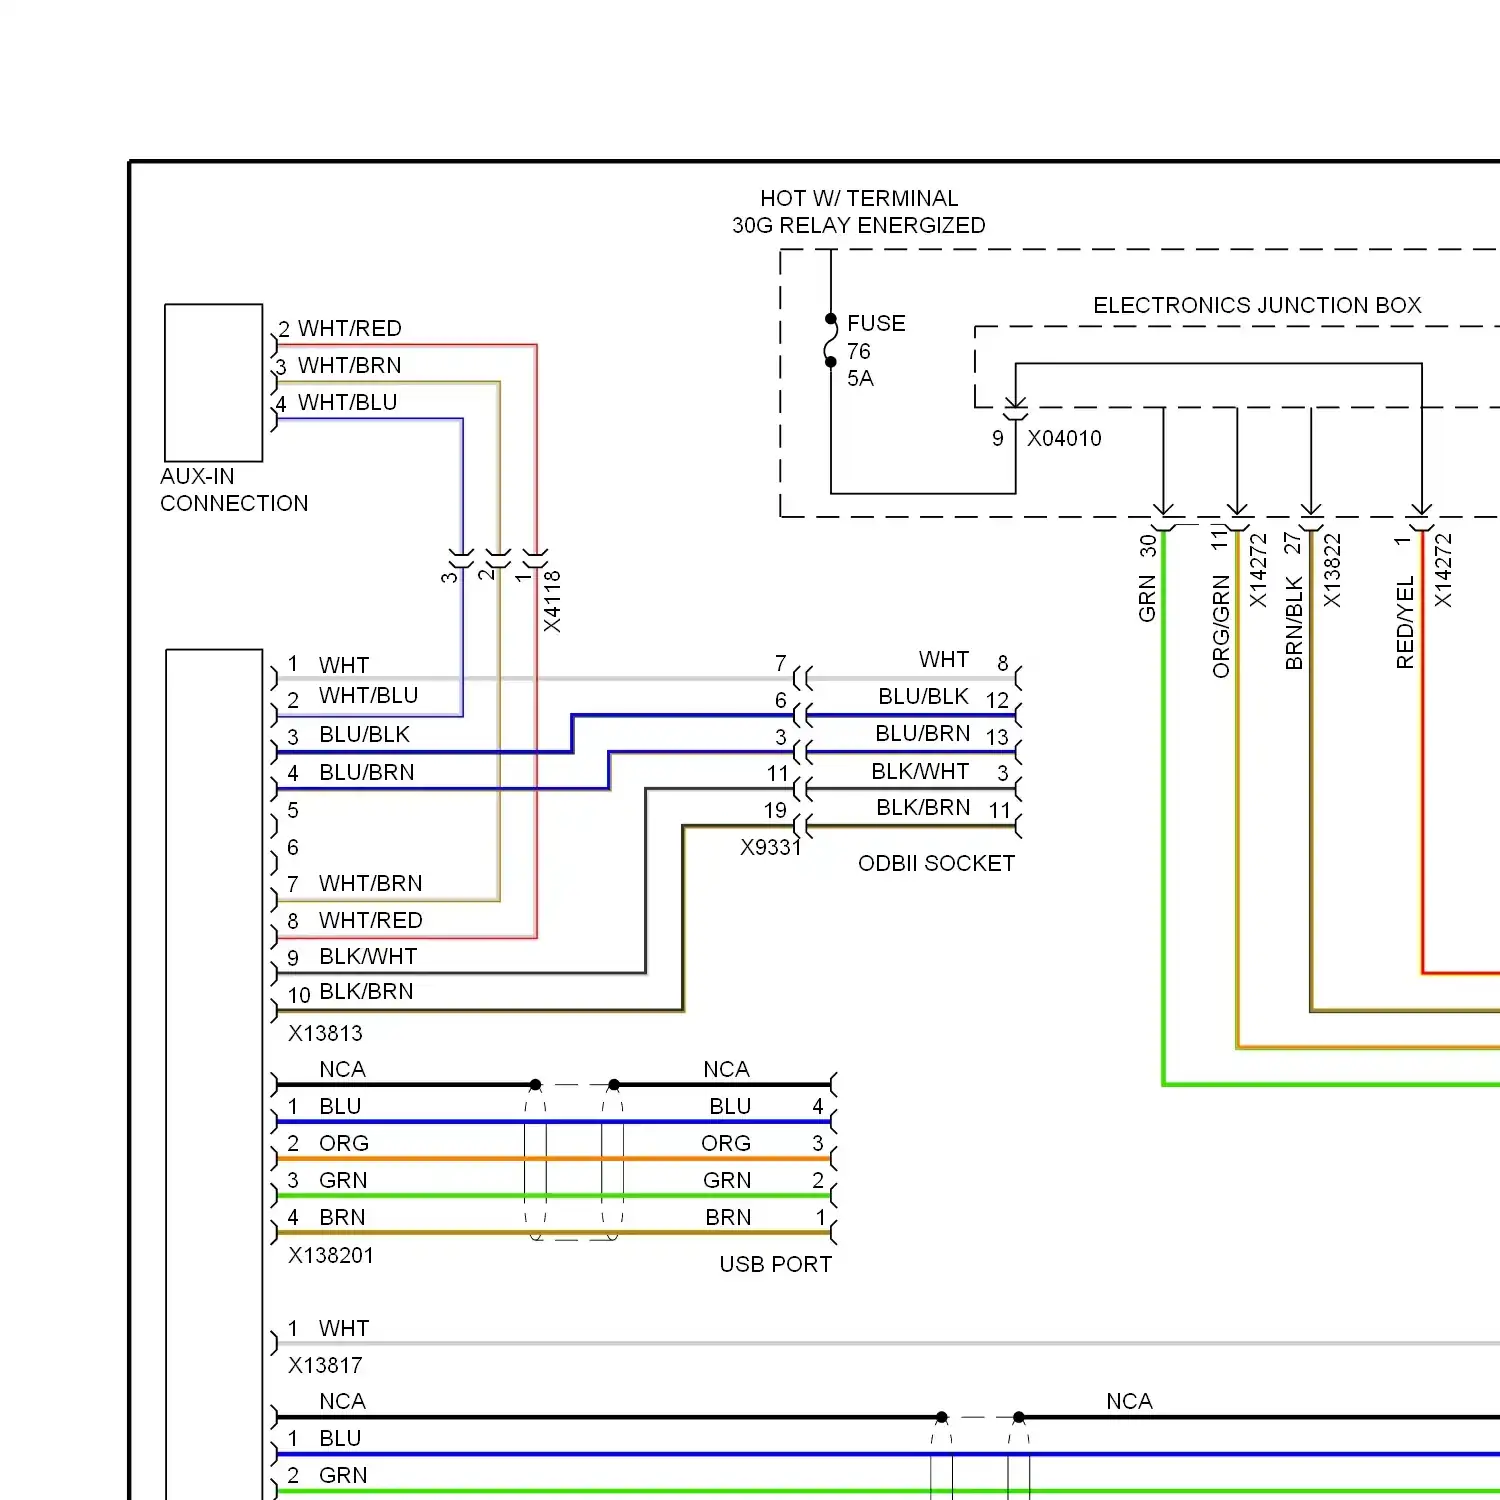This screenshot has width=1500, height=1500.
Task: Click the WHT/RED label at X13813 pin 8
Action: pyautogui.click(x=370, y=920)
